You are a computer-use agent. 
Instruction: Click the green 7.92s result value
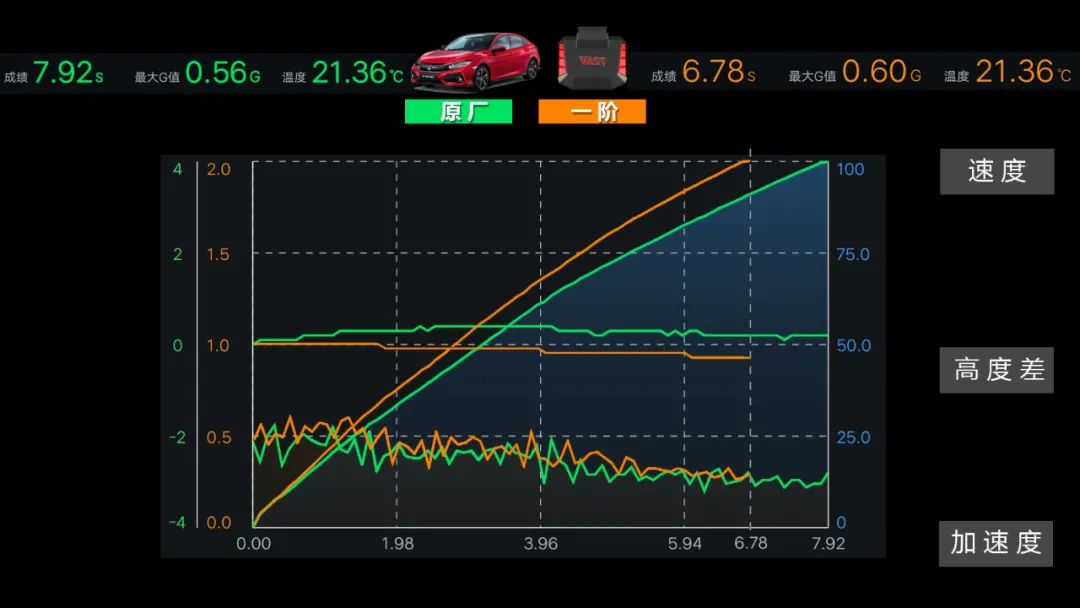click(x=67, y=73)
